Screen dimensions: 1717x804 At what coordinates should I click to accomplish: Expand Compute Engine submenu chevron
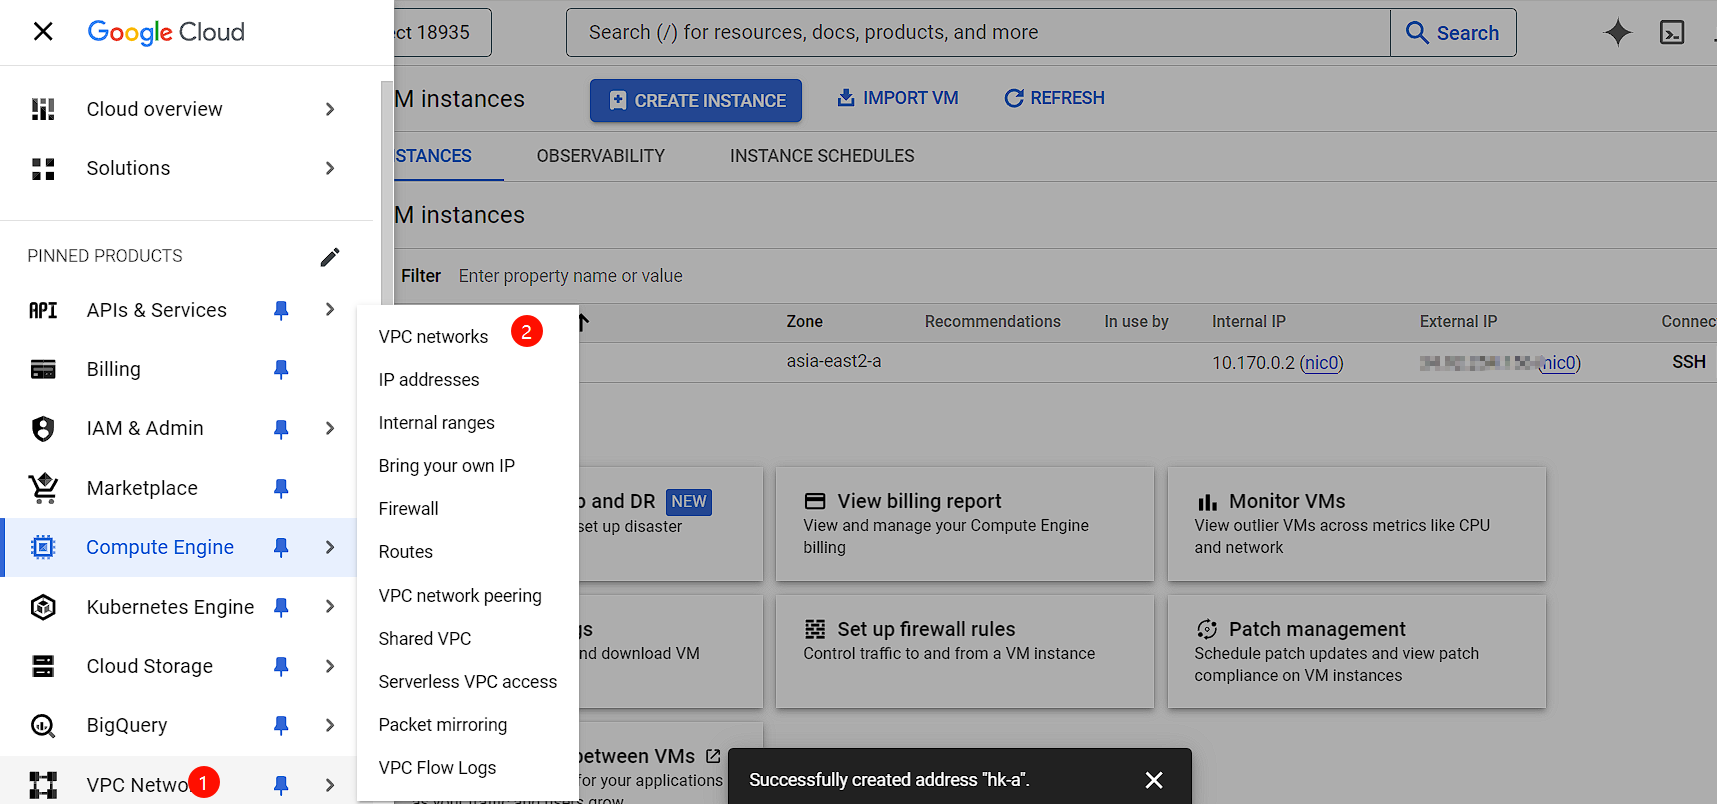coord(330,547)
